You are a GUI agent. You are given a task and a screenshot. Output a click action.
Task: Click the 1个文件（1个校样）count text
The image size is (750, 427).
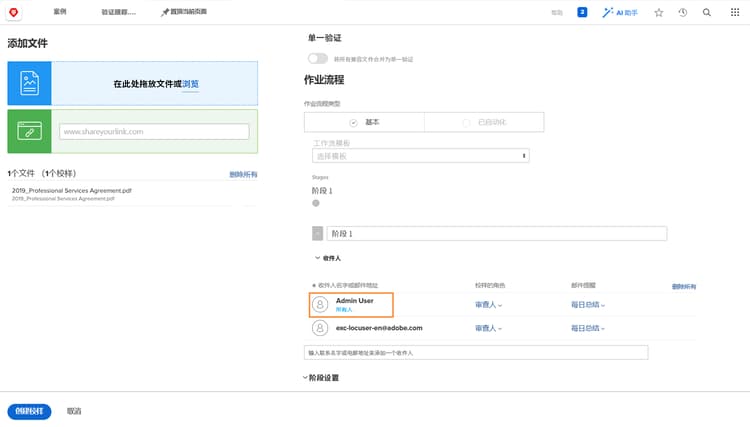pyautogui.click(x=42, y=173)
